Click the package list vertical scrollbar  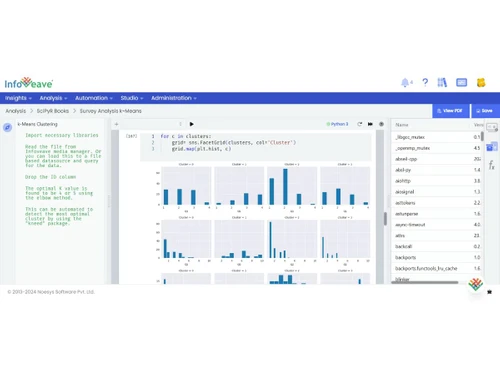click(x=482, y=136)
